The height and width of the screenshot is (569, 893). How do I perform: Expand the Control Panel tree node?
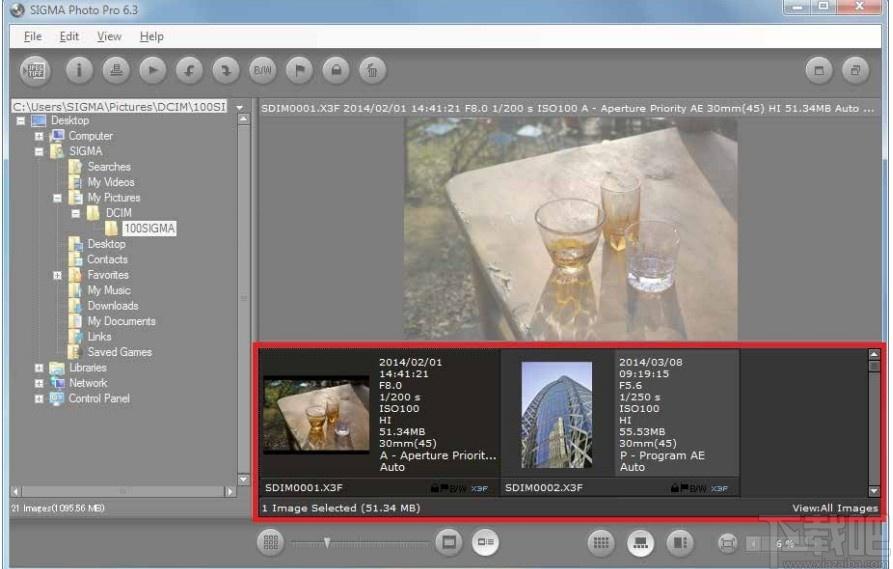point(39,399)
